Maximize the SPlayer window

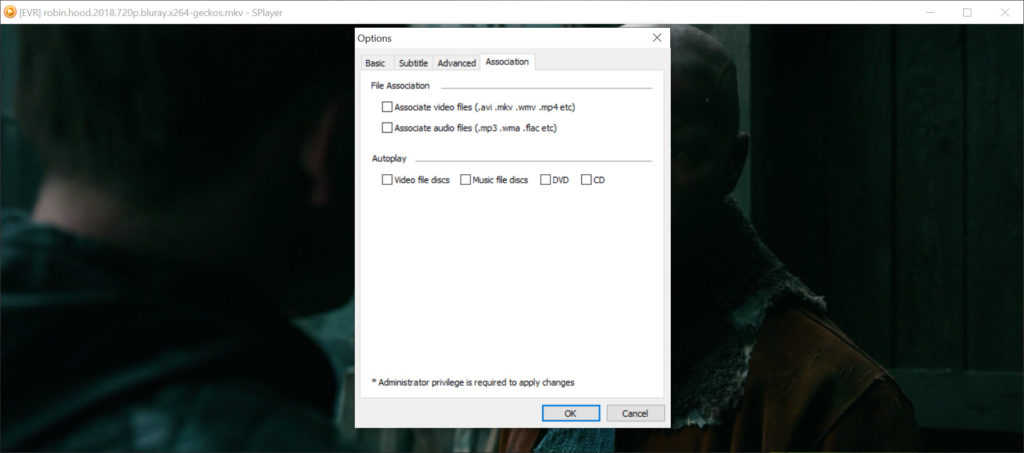pos(967,12)
